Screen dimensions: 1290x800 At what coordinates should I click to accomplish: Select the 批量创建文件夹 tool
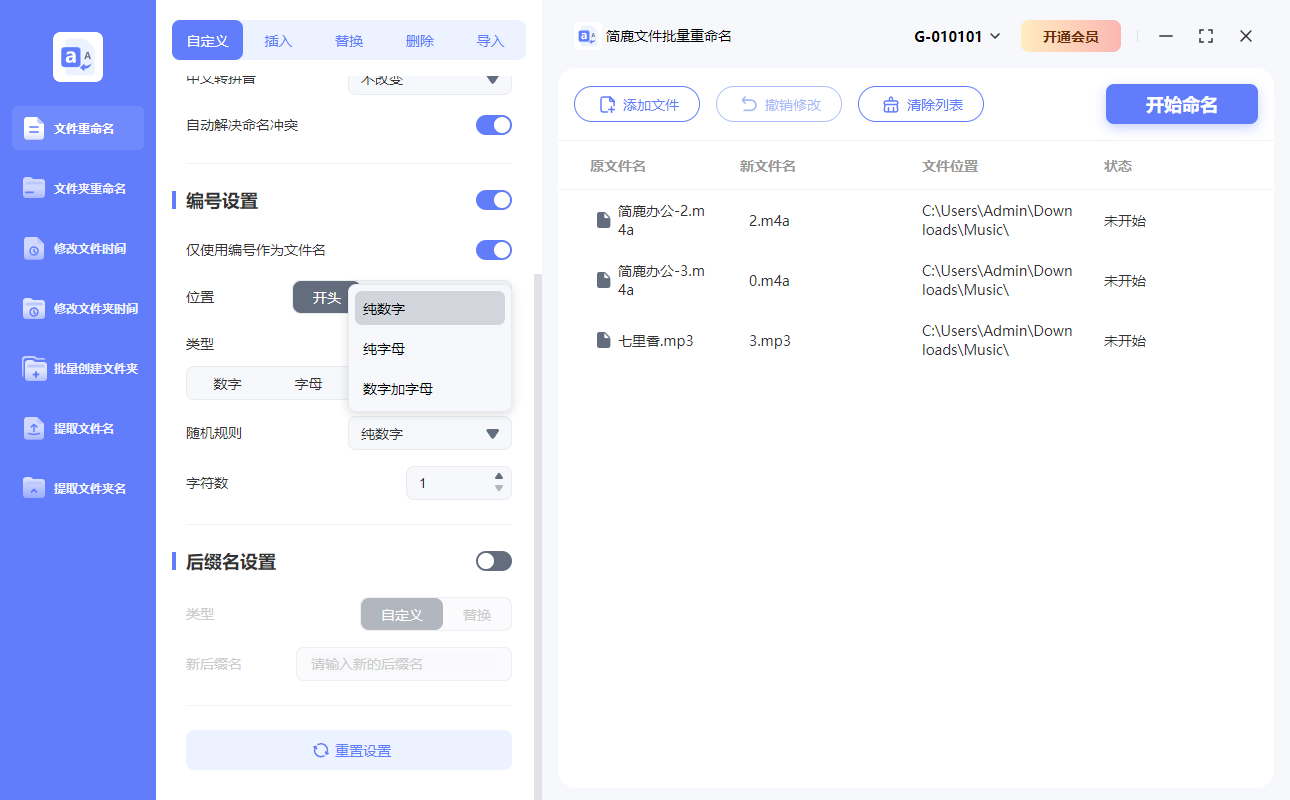[x=77, y=368]
